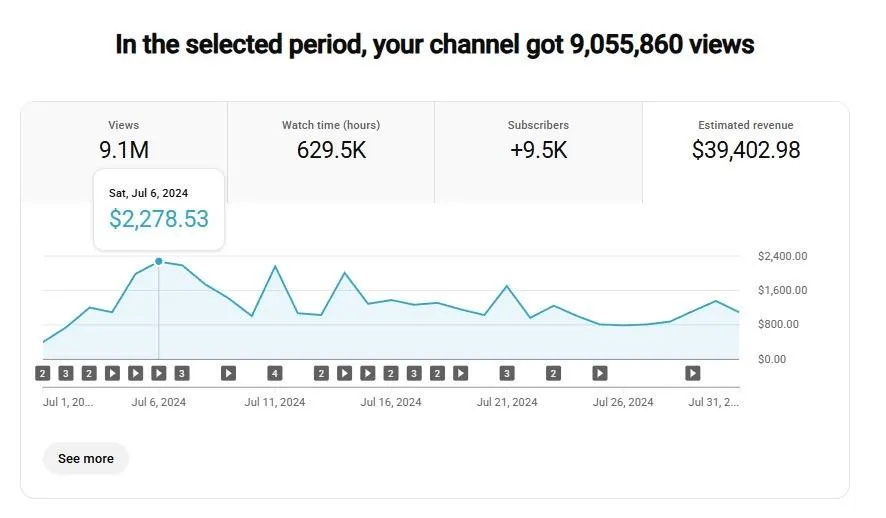Show the Subscribers tab

coord(538,141)
